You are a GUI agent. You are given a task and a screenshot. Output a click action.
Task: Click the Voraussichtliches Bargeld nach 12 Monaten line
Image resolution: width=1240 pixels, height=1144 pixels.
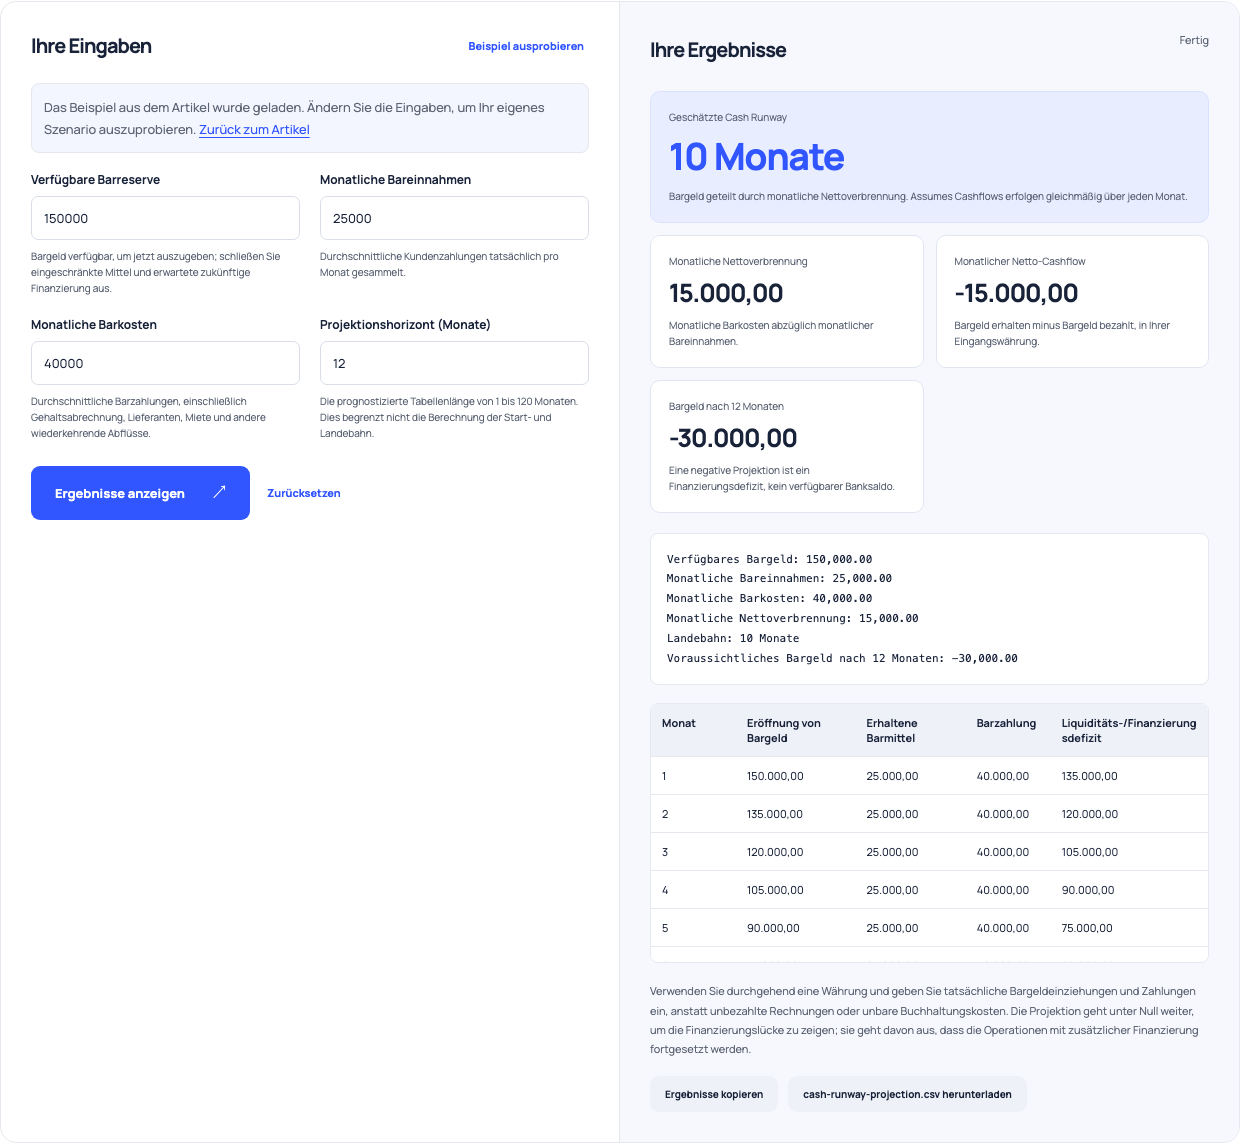tap(842, 658)
